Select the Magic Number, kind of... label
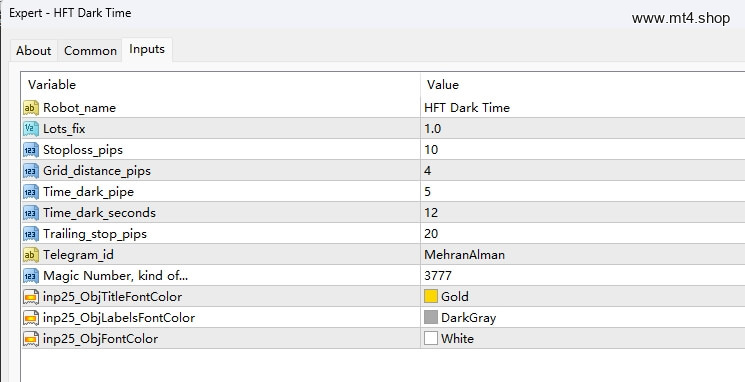The image size is (745, 382). click(115, 276)
